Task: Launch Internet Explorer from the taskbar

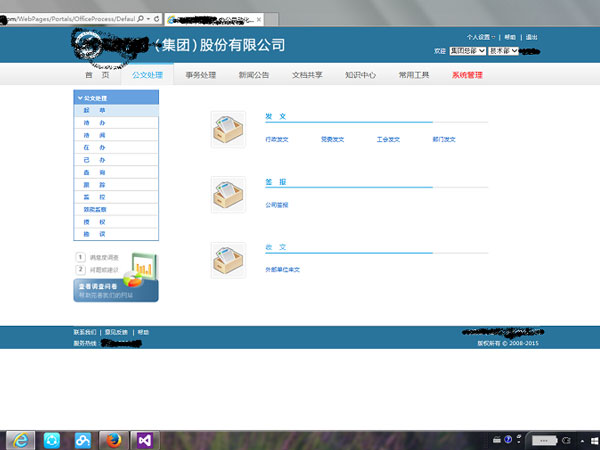Action: 20,439
